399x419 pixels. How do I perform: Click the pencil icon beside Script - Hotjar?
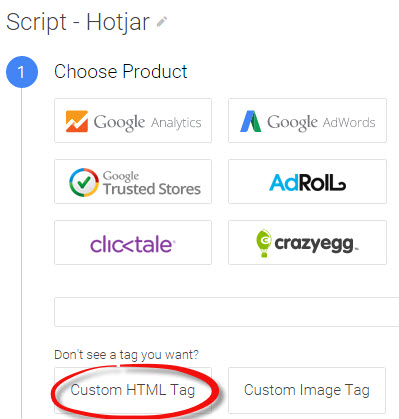click(162, 22)
